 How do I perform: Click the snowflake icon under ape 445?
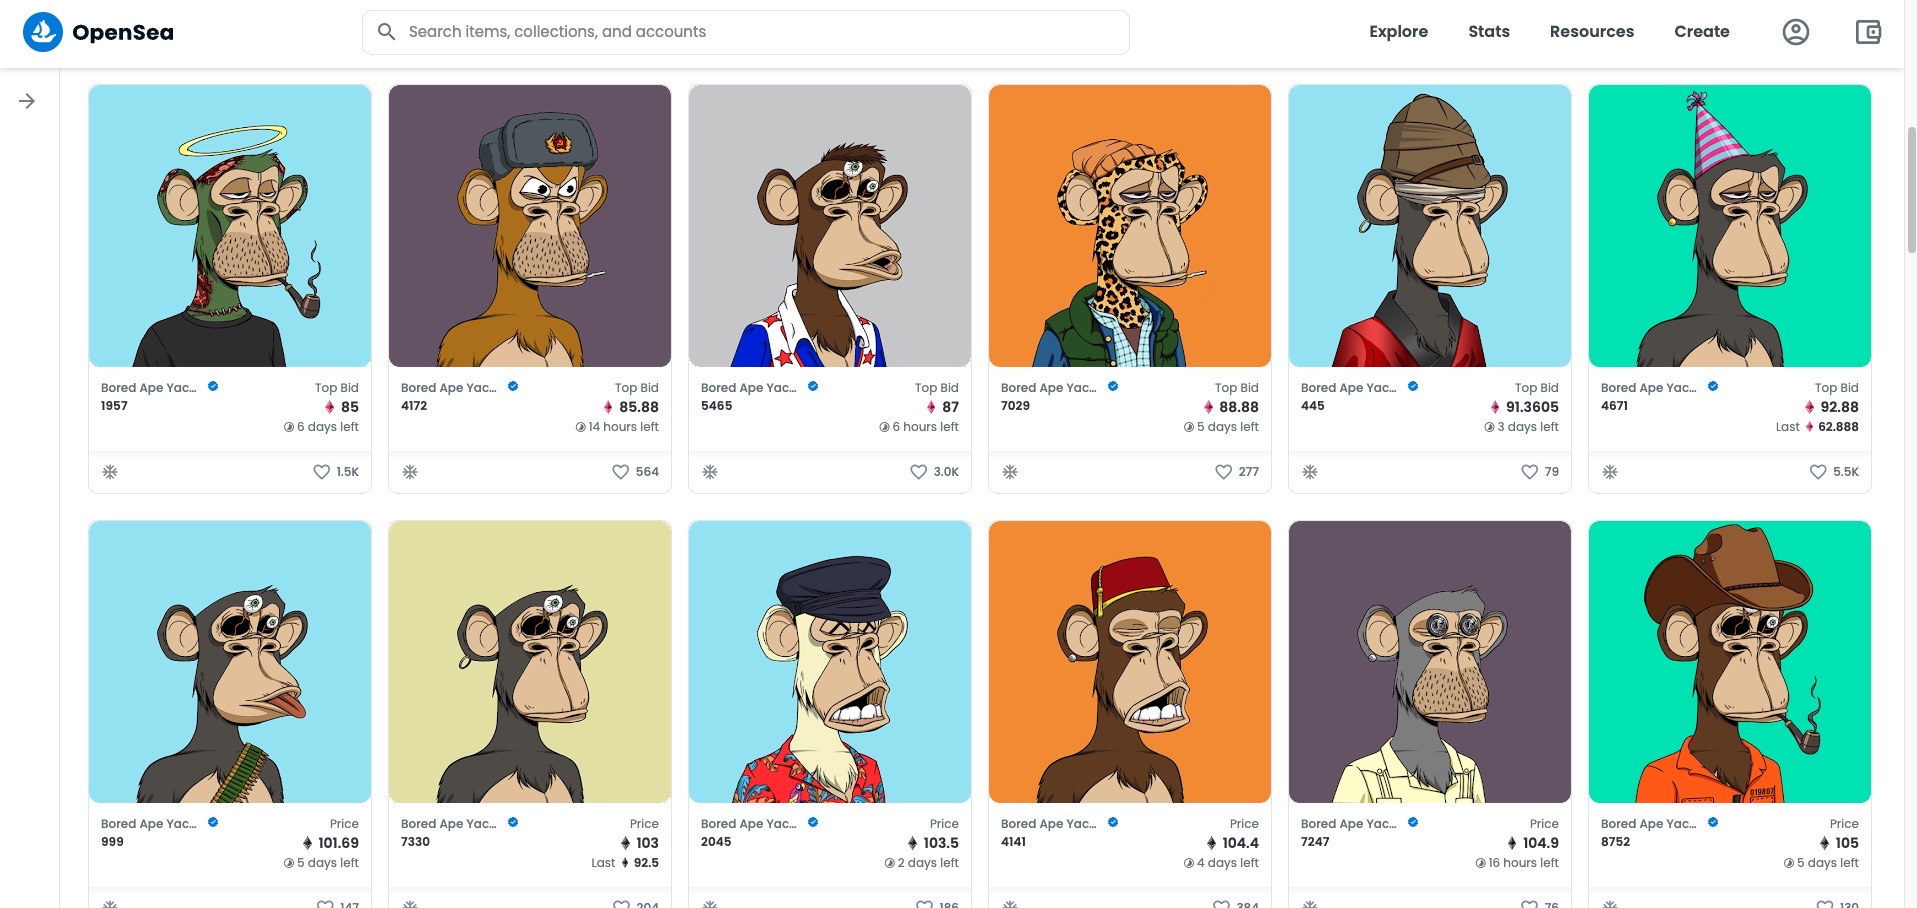click(x=1310, y=472)
